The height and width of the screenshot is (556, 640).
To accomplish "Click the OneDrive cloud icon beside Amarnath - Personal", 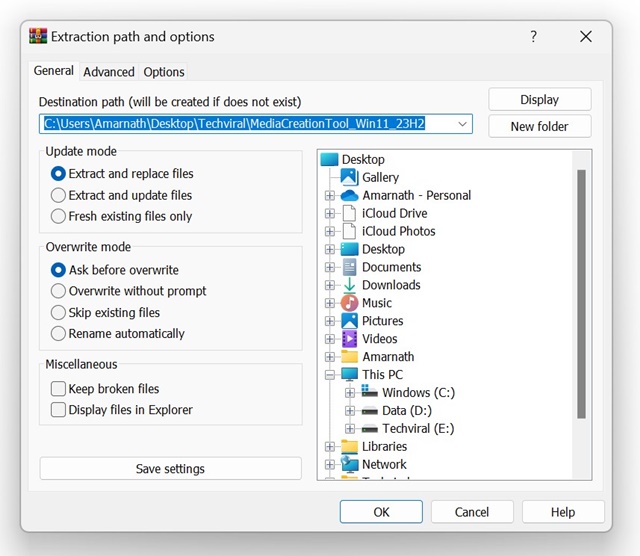I will tap(349, 195).
